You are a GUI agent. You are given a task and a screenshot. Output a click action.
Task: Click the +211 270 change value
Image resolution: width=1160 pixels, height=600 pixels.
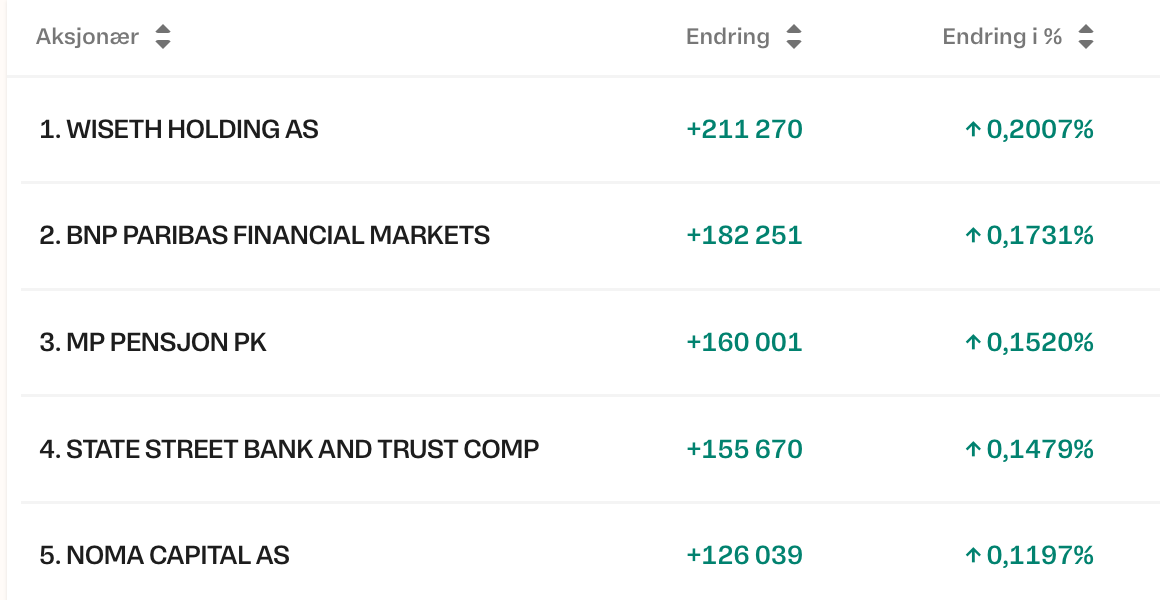[x=744, y=129]
